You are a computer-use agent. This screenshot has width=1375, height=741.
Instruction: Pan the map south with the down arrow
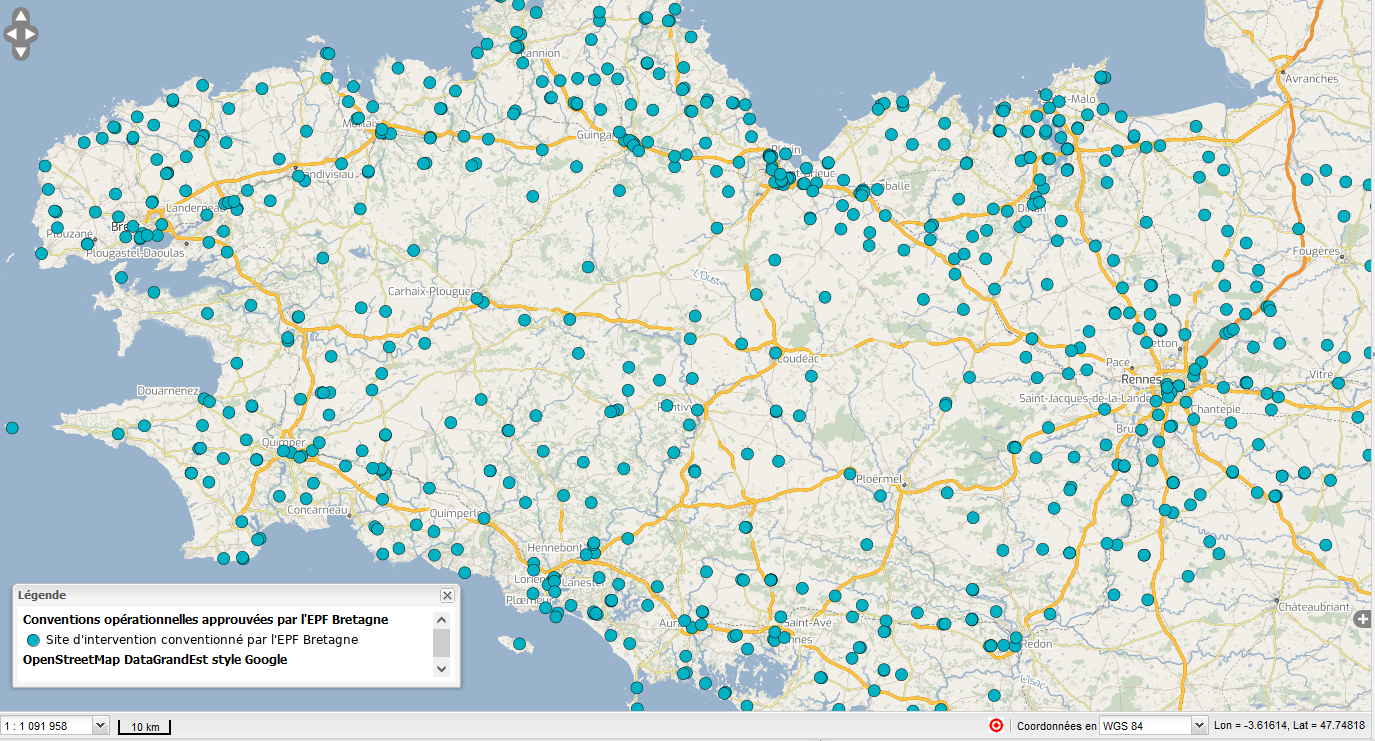point(21,51)
